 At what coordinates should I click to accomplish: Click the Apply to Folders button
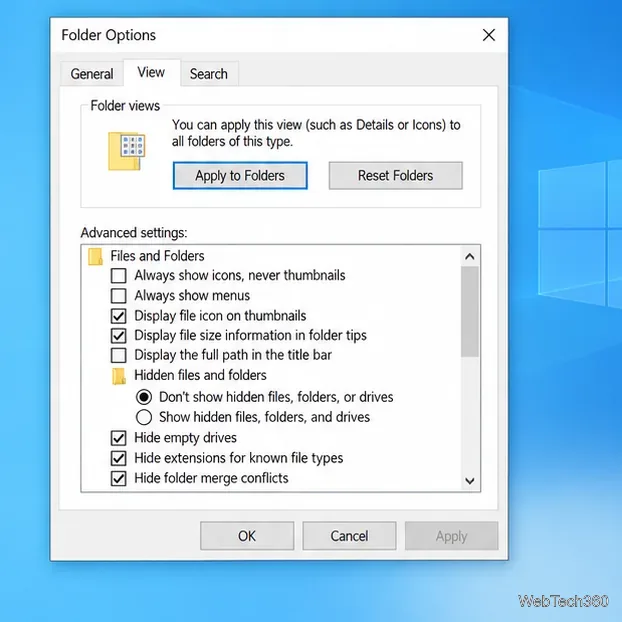point(240,175)
